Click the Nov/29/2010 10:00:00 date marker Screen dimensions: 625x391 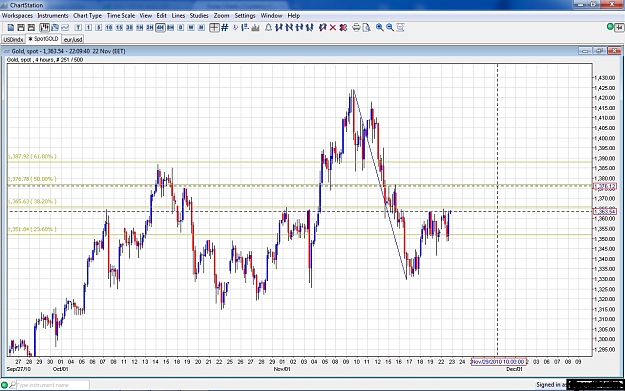(498, 362)
